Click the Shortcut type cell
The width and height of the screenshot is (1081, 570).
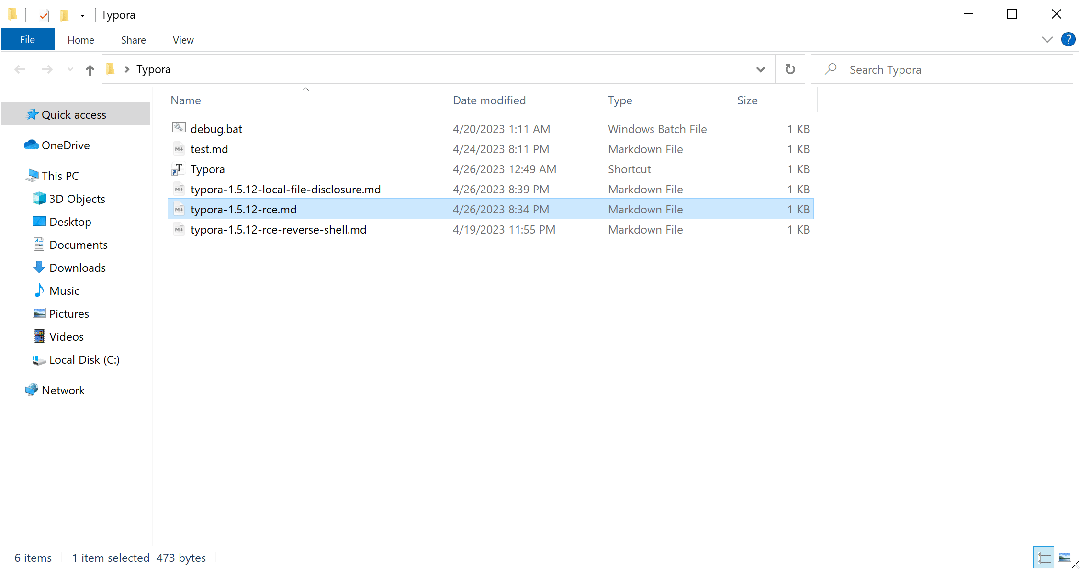[629, 169]
